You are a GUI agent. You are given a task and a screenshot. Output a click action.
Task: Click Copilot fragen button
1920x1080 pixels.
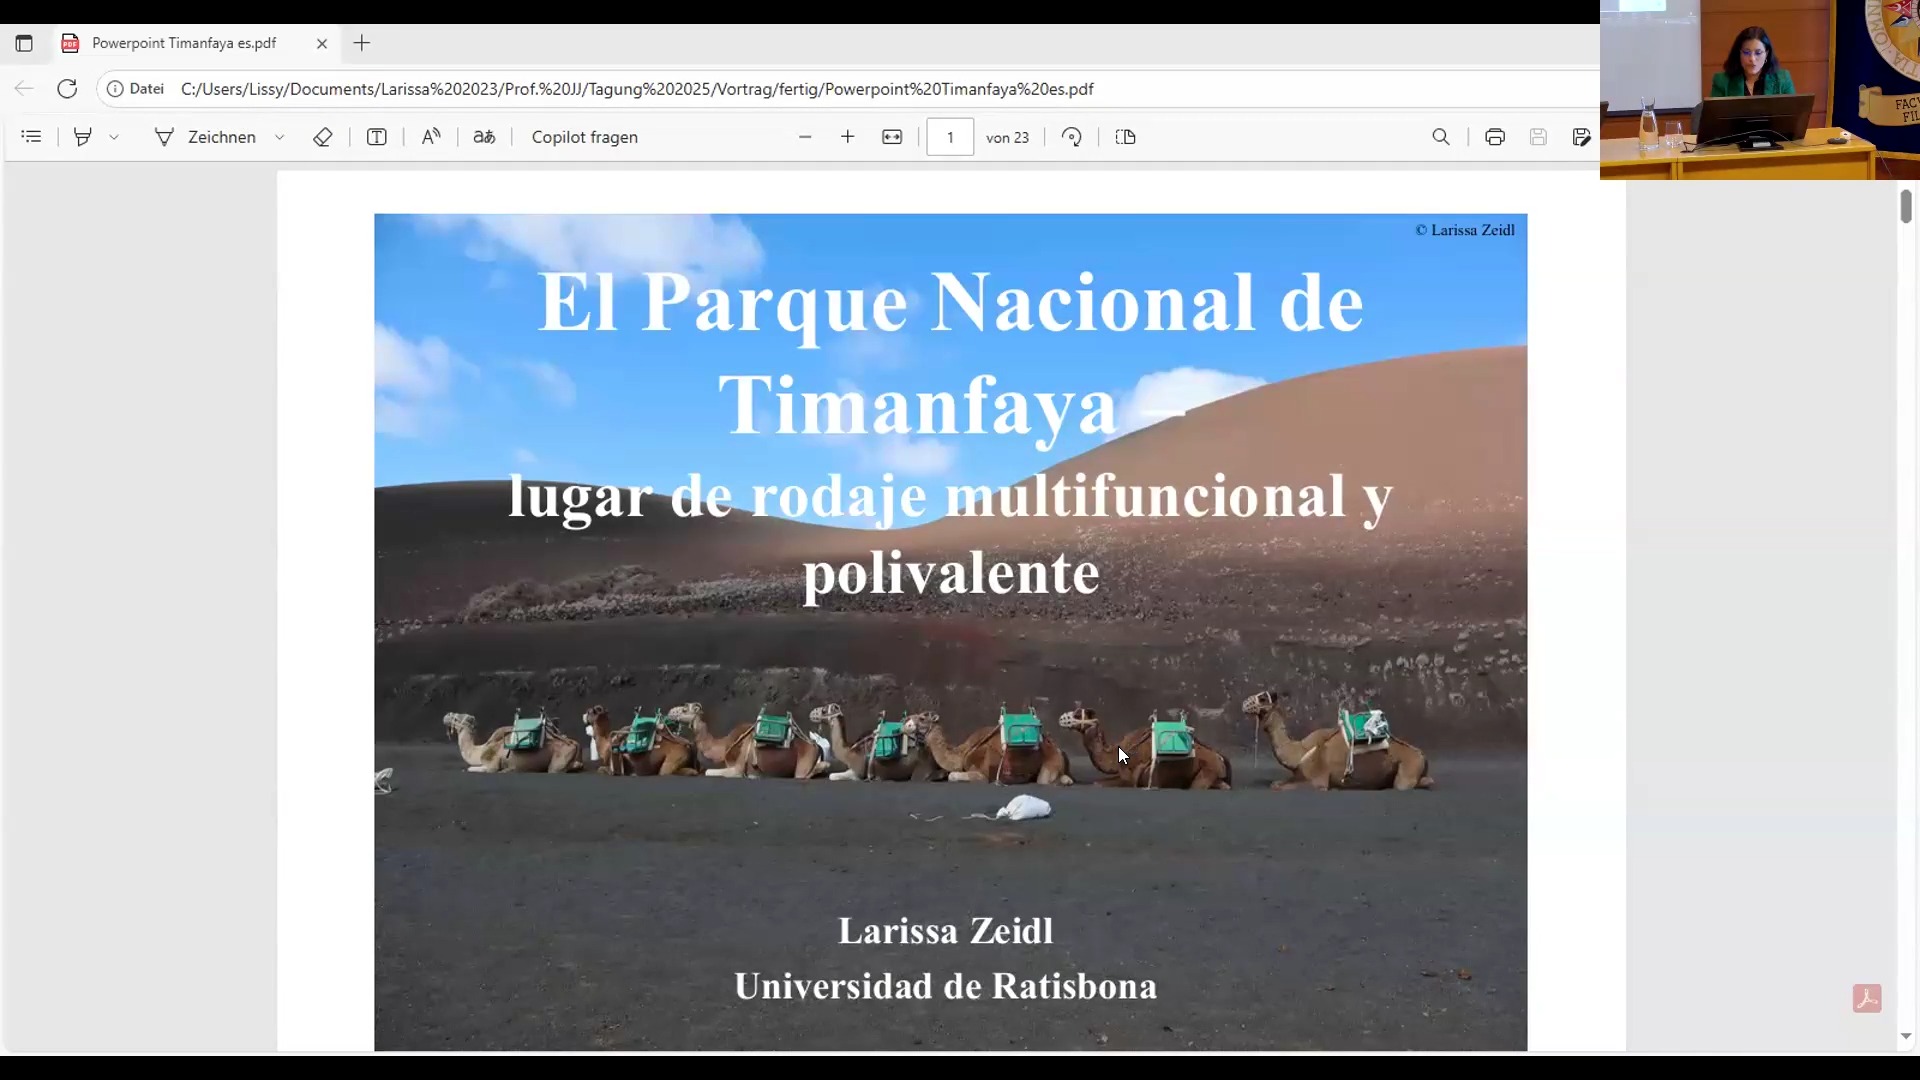point(584,137)
